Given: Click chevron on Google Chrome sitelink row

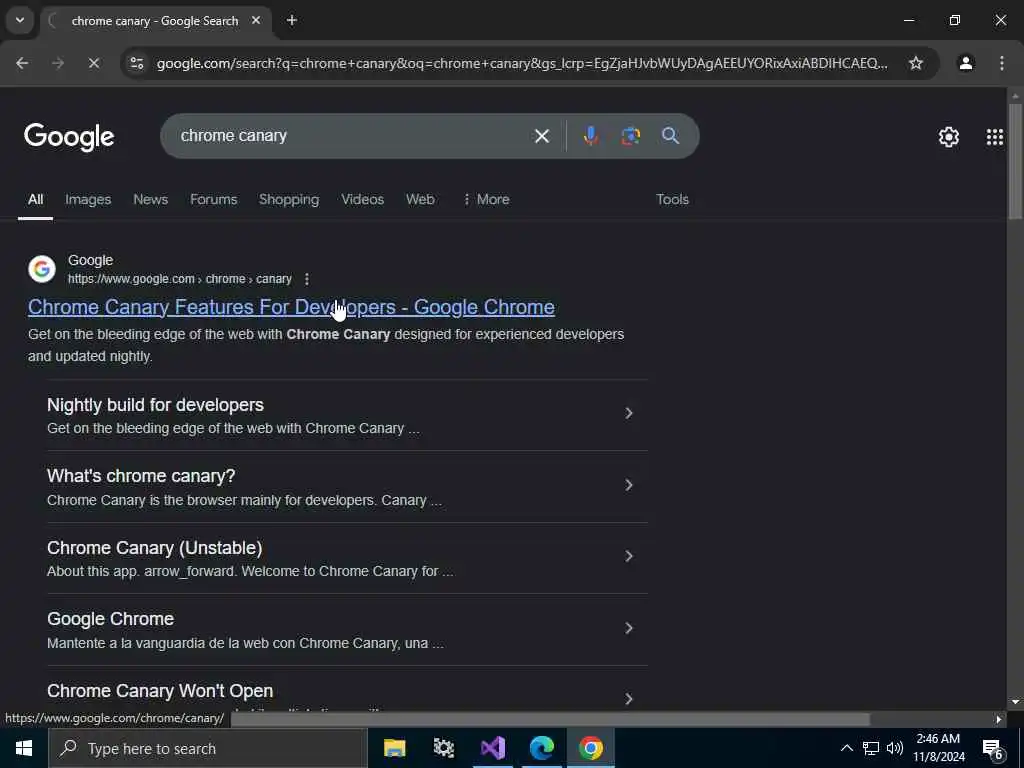Looking at the screenshot, I should 628,628.
